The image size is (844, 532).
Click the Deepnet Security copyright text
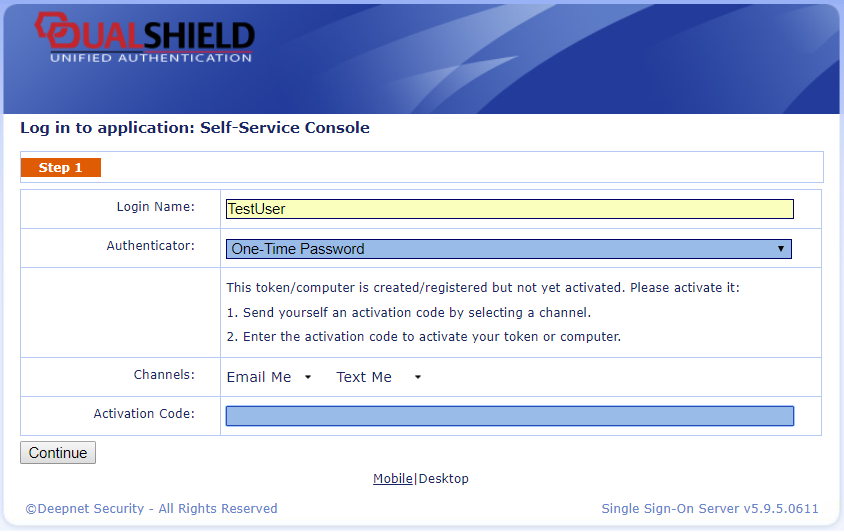(x=151, y=509)
